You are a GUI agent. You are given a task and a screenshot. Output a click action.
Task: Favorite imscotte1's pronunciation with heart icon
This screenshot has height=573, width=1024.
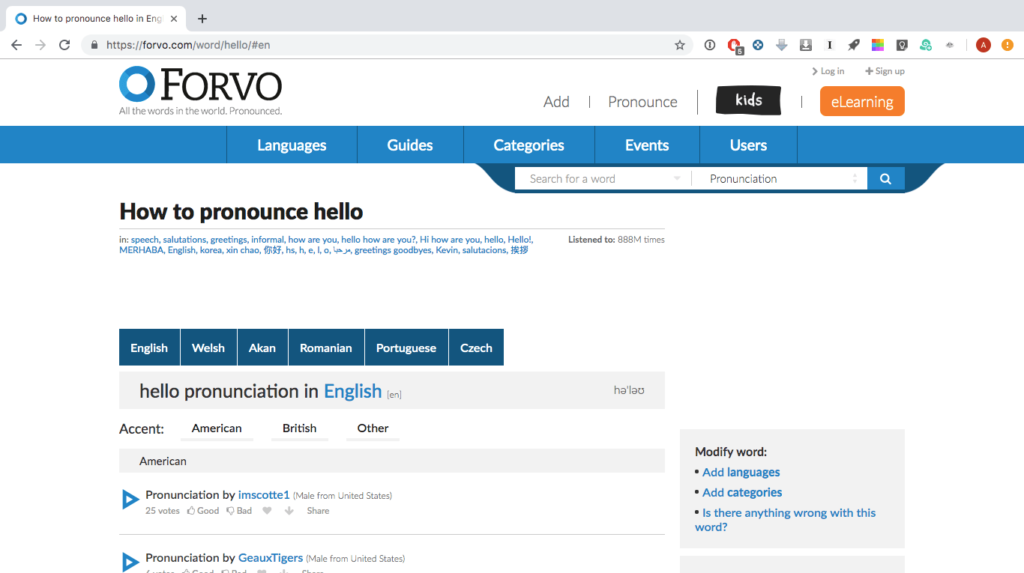[x=267, y=511]
